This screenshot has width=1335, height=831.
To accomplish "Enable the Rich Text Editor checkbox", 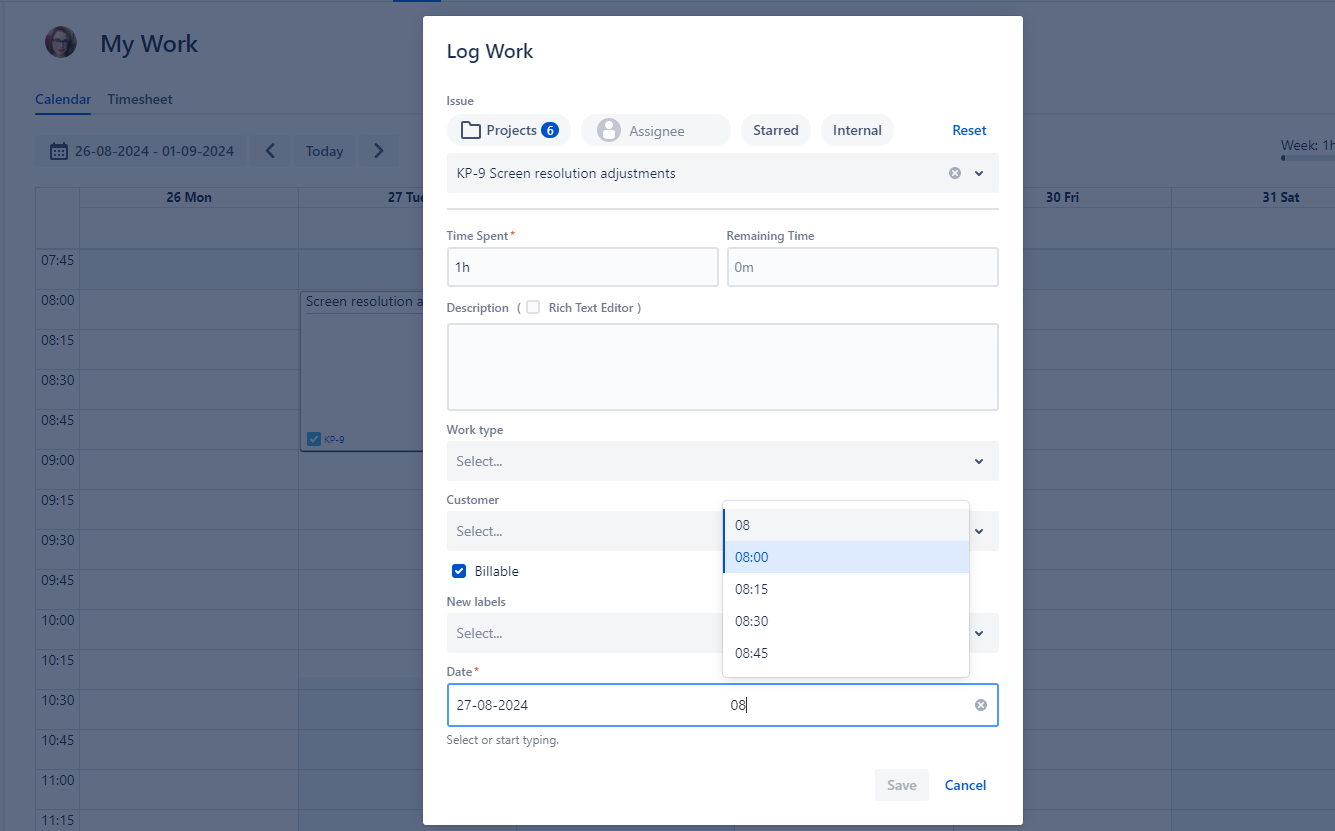I will pyautogui.click(x=533, y=308).
